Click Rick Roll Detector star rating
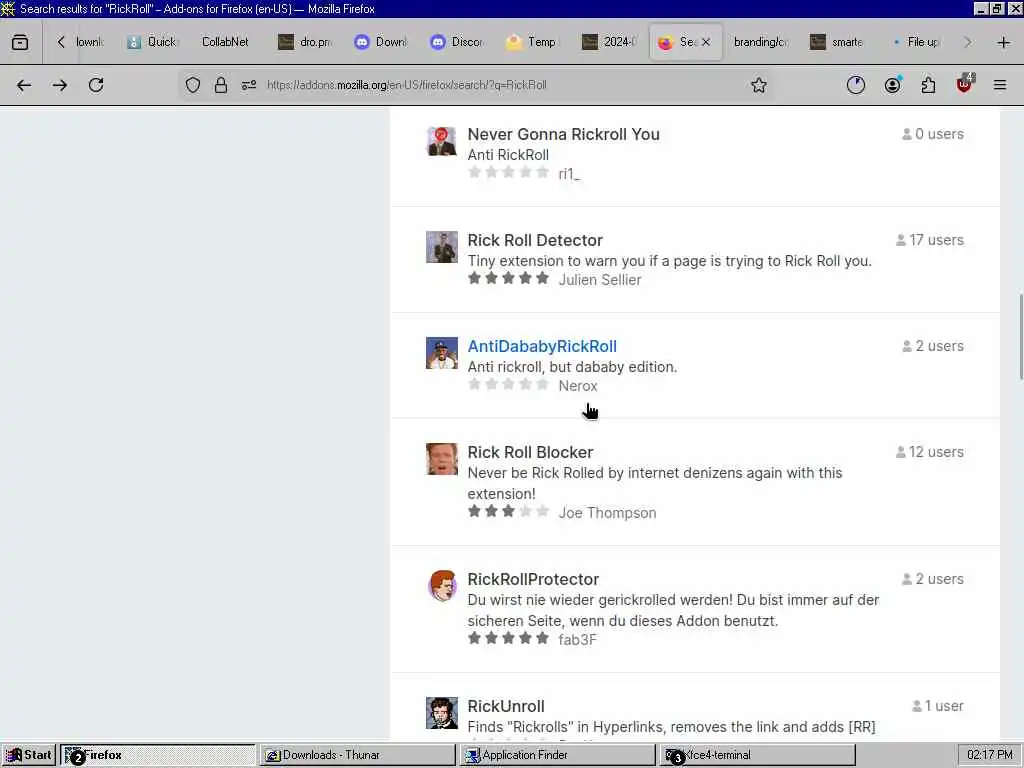 point(508,278)
